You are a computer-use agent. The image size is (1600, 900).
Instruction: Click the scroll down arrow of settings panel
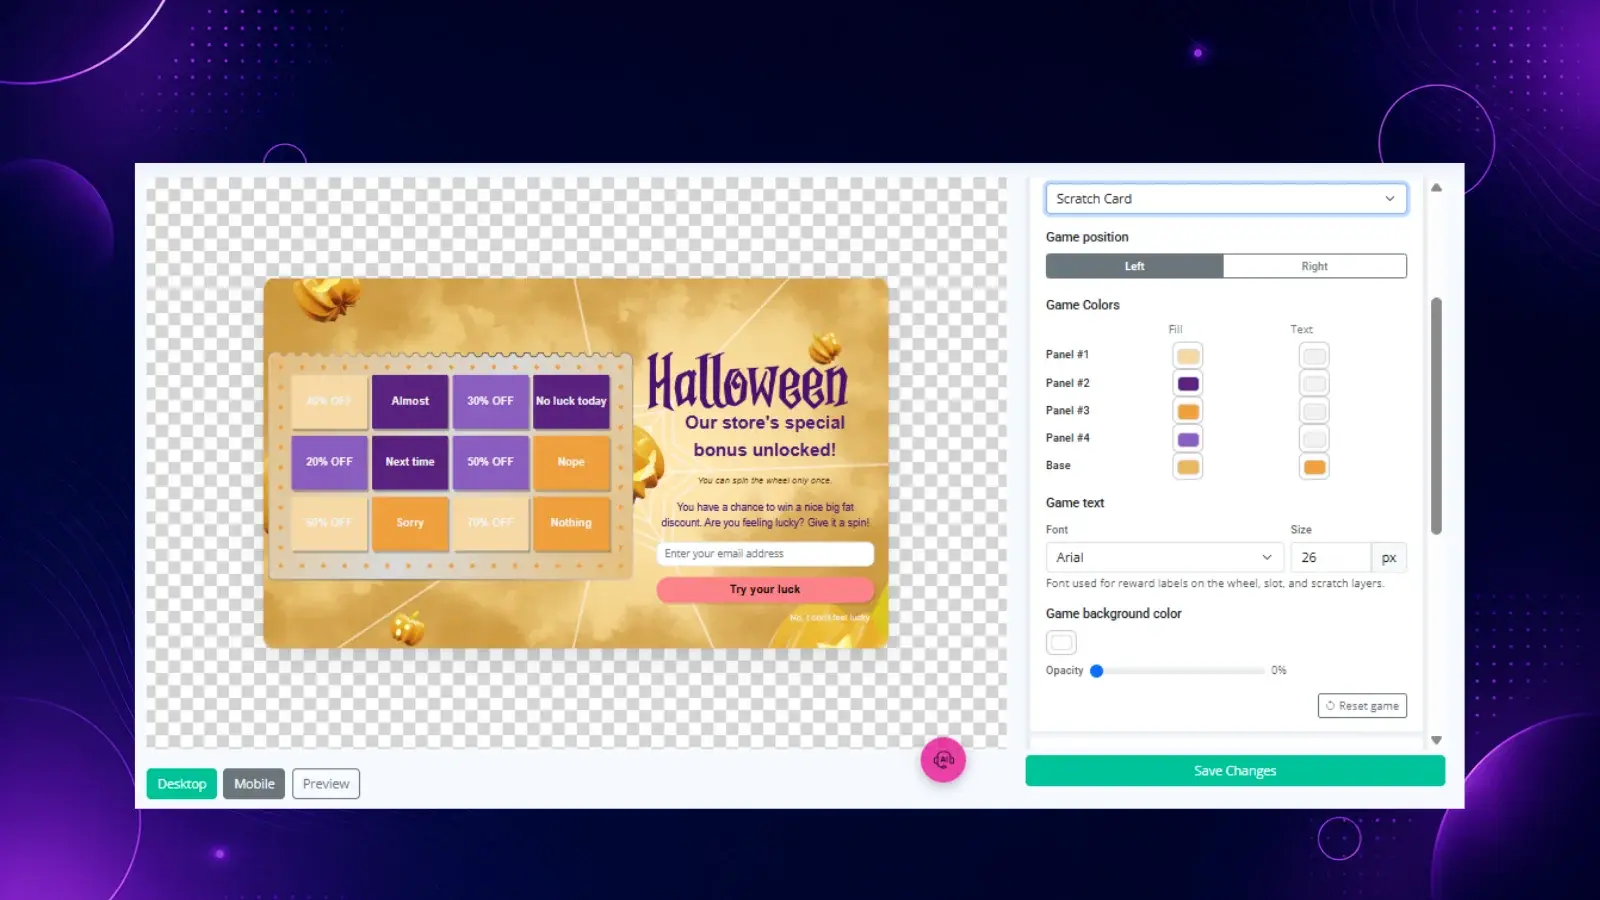tap(1436, 740)
